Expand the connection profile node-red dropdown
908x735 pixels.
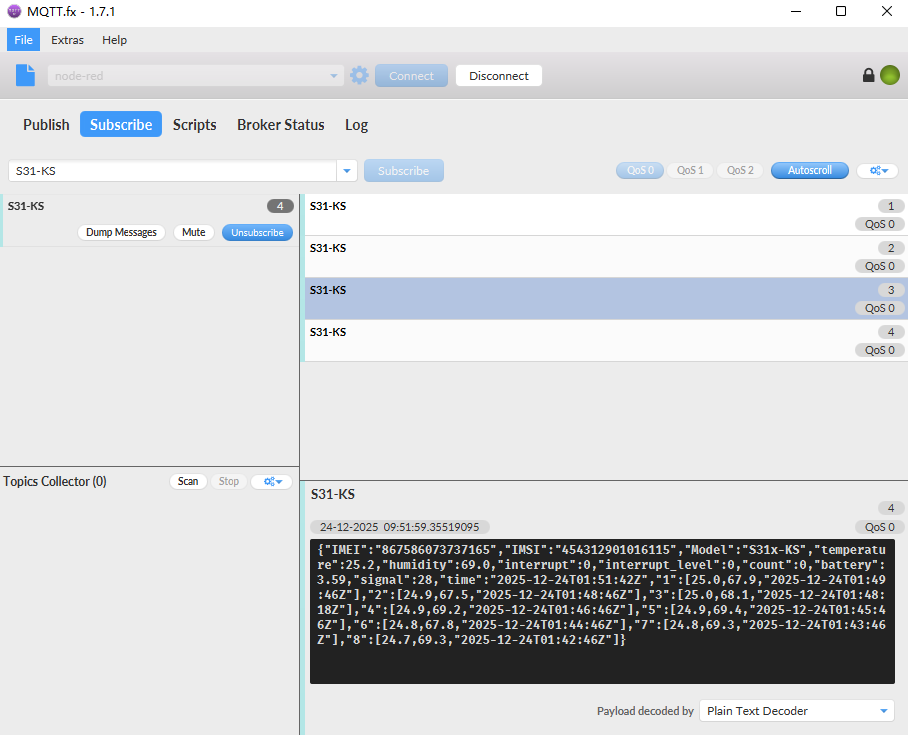[x=334, y=76]
